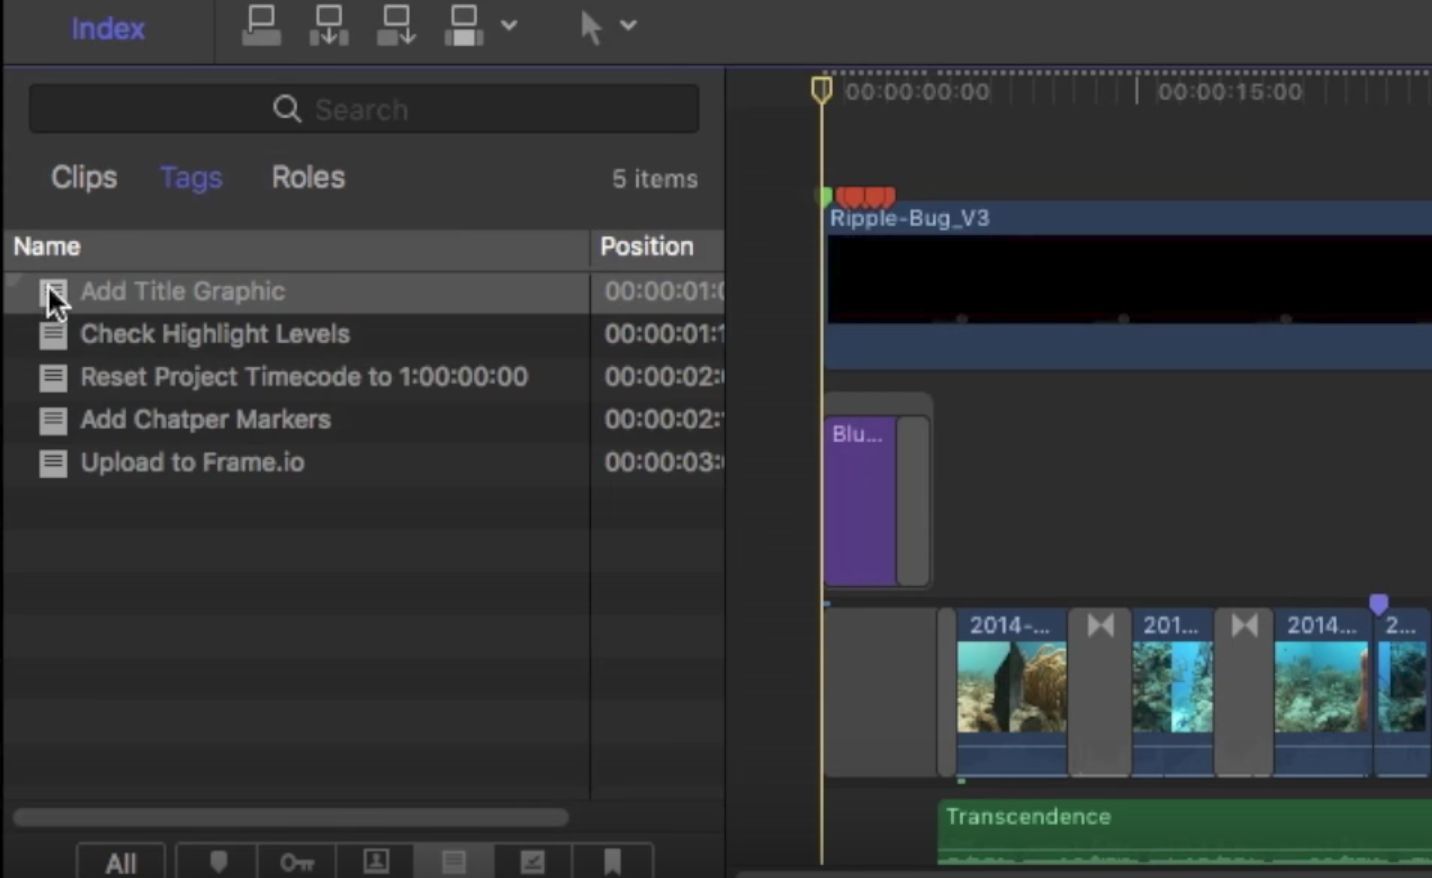Click position value of Upload to Frame.io
The width and height of the screenshot is (1432, 878).
point(664,462)
